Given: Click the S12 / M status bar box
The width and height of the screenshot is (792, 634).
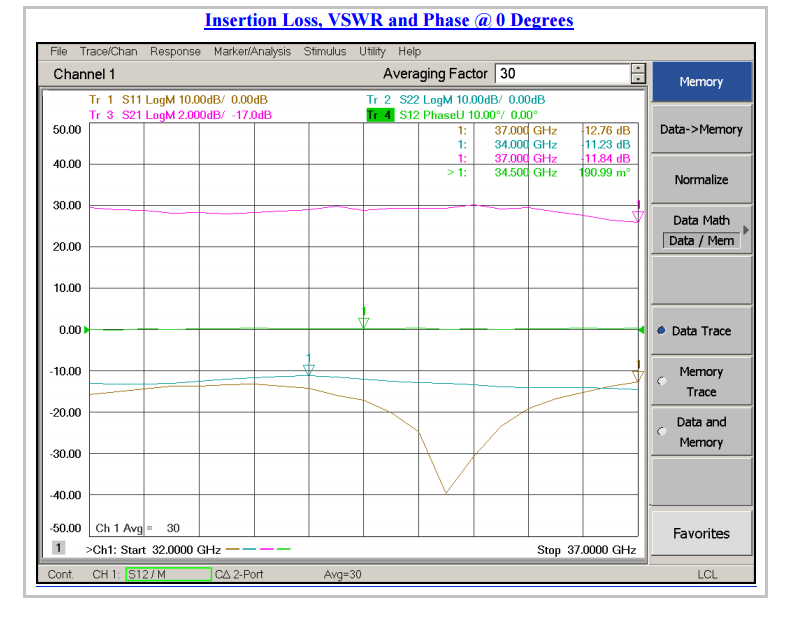Looking at the screenshot, I should click(x=168, y=574).
